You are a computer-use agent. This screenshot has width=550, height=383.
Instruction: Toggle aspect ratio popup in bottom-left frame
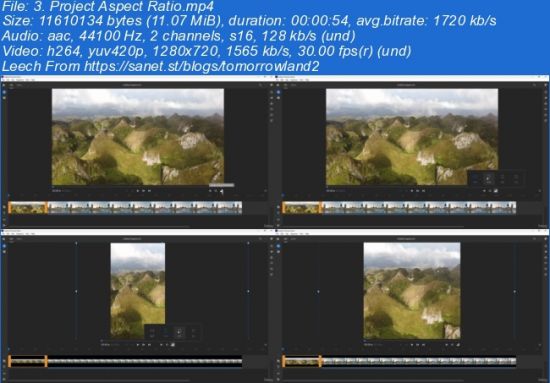[173, 345]
